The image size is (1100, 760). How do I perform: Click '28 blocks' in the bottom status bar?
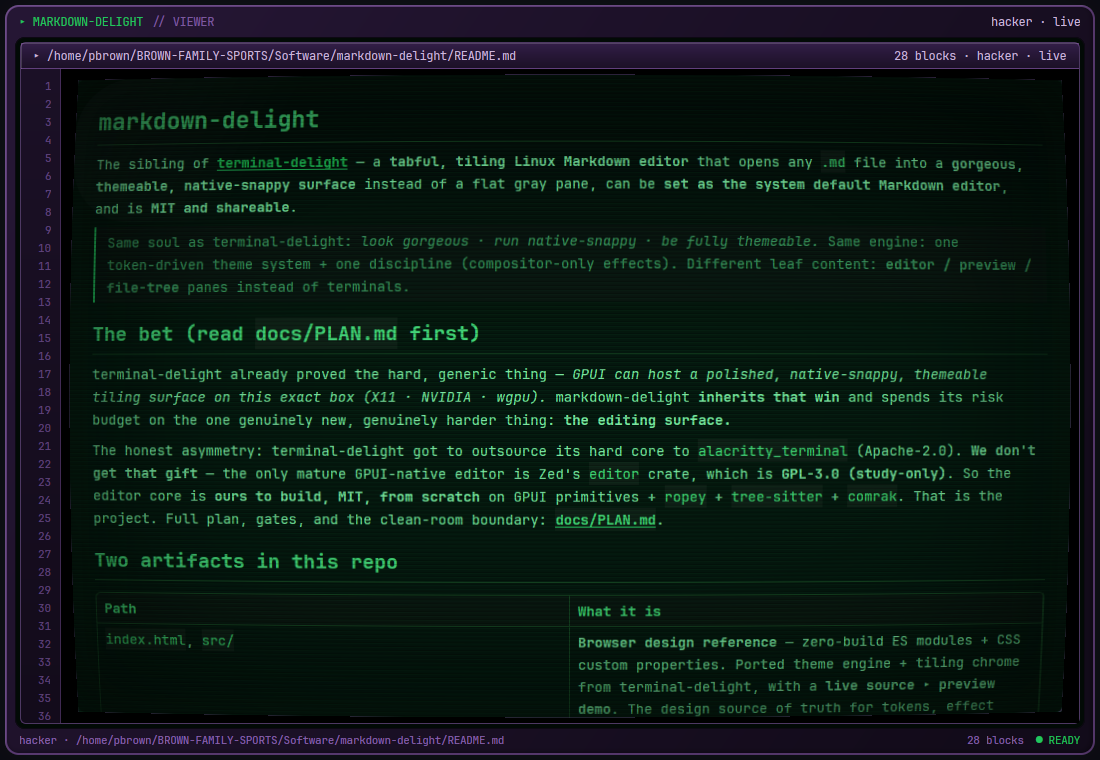995,740
